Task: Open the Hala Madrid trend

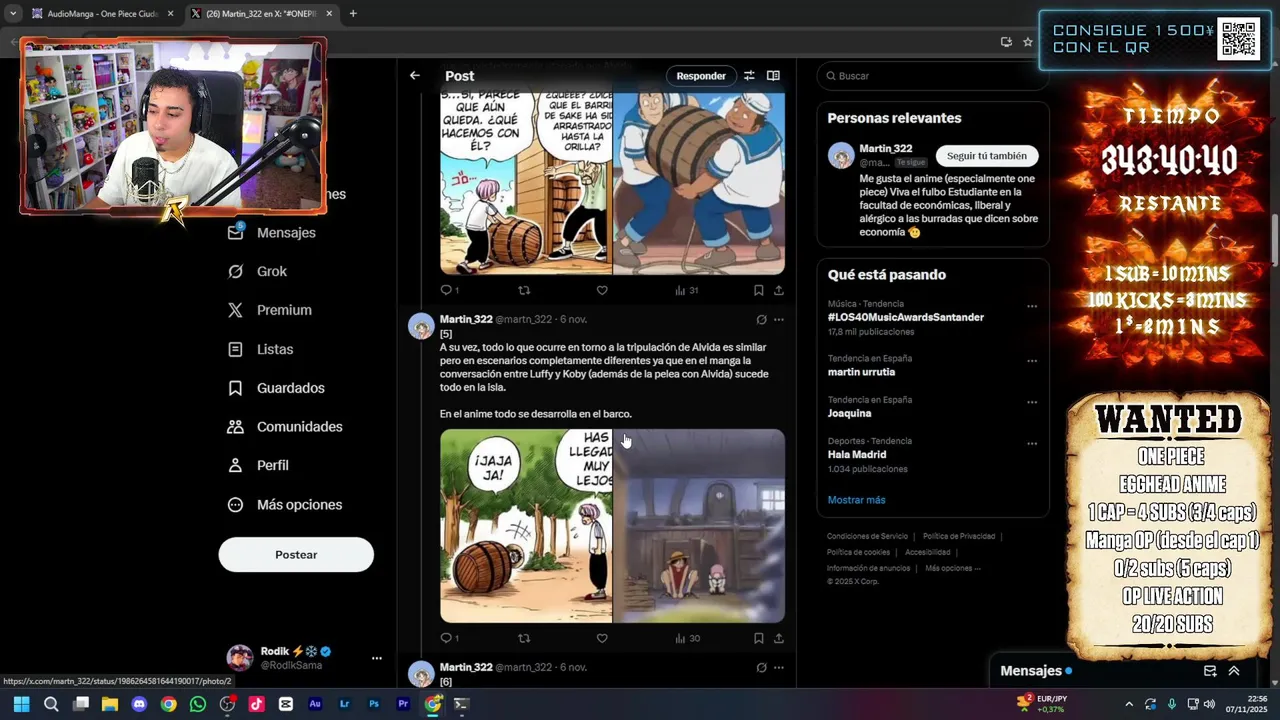Action: coord(857,454)
